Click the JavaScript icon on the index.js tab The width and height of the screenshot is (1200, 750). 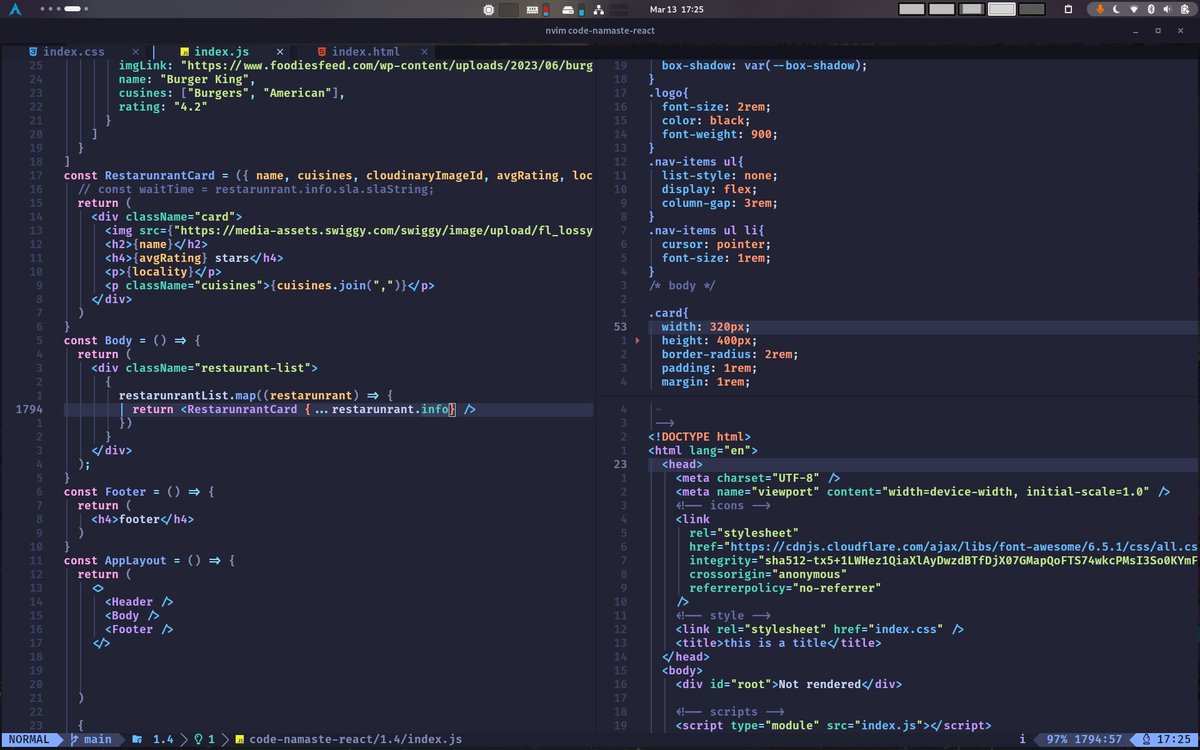185,51
